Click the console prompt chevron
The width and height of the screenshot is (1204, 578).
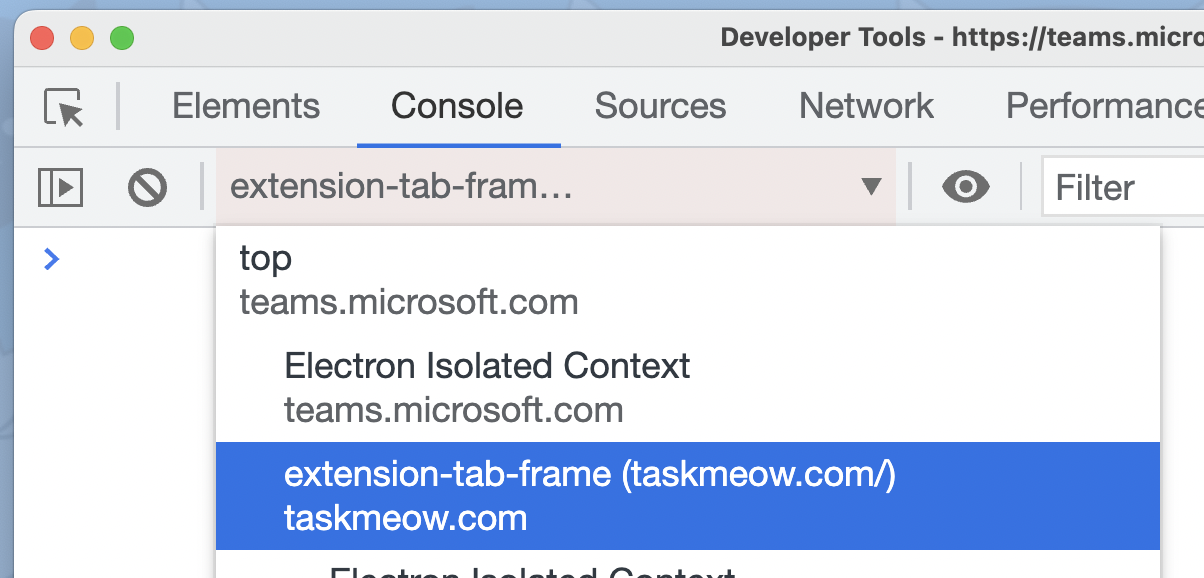pos(51,258)
